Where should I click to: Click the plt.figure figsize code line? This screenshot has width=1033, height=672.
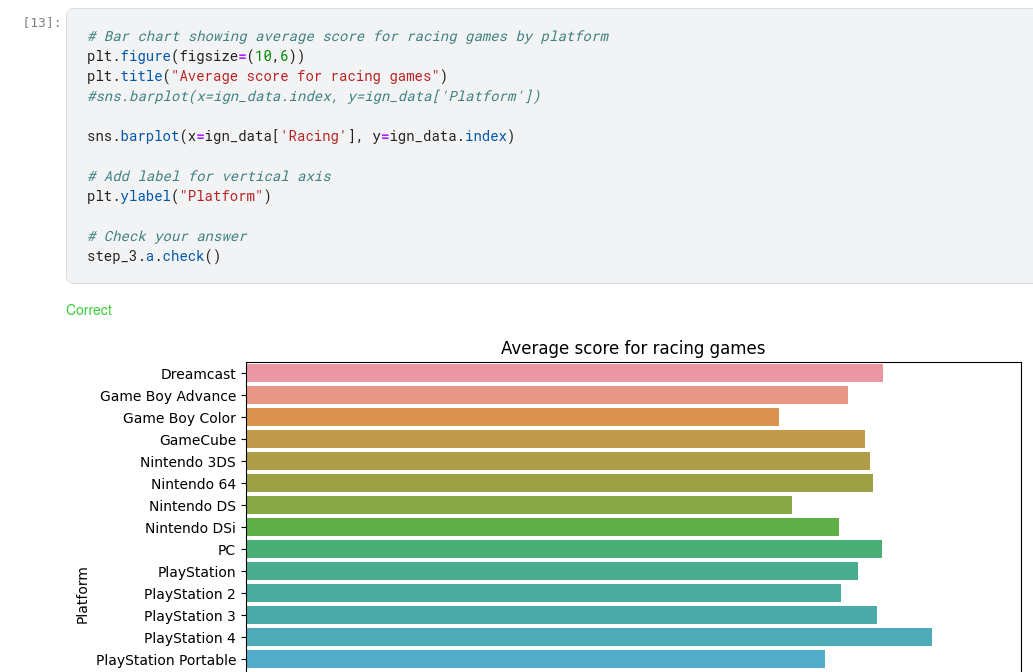(x=195, y=56)
